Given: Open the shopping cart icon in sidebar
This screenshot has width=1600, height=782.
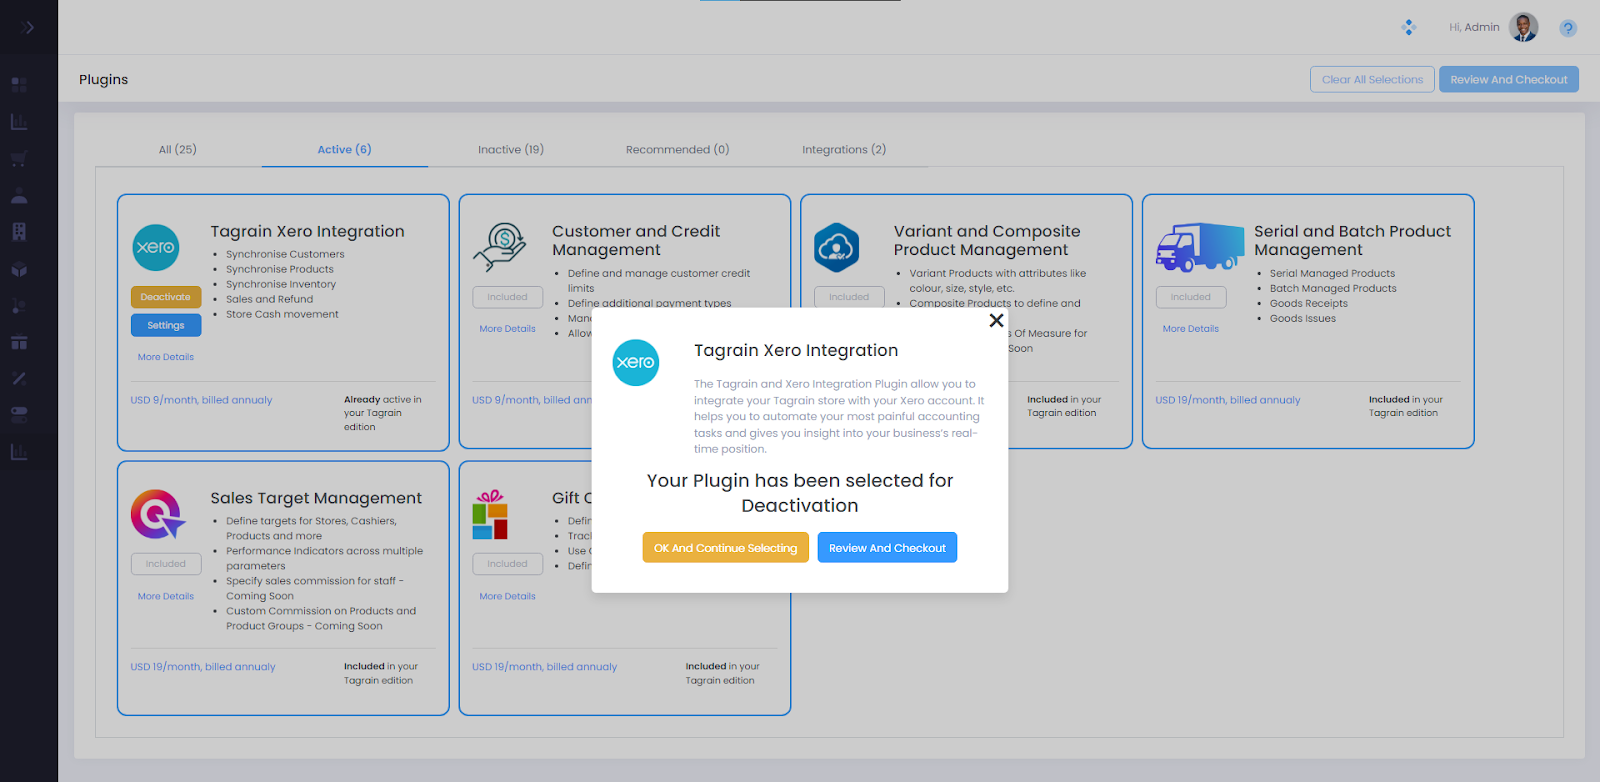Looking at the screenshot, I should point(19,159).
